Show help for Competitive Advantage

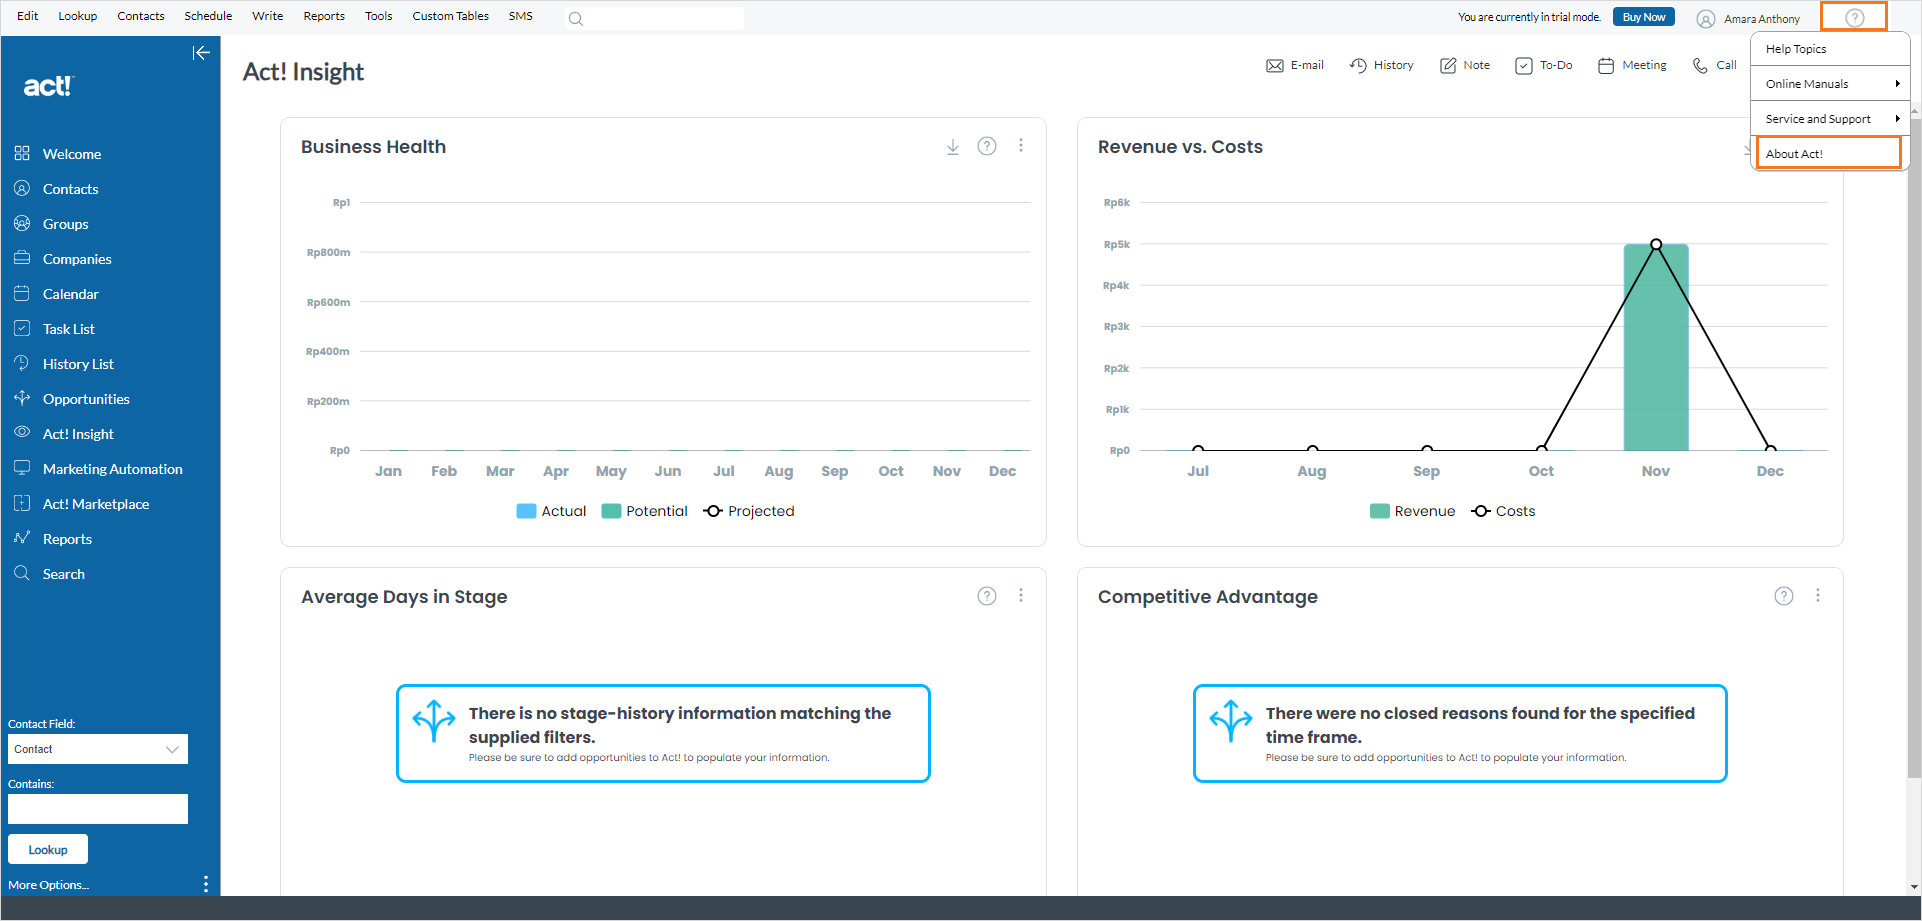coord(1784,596)
